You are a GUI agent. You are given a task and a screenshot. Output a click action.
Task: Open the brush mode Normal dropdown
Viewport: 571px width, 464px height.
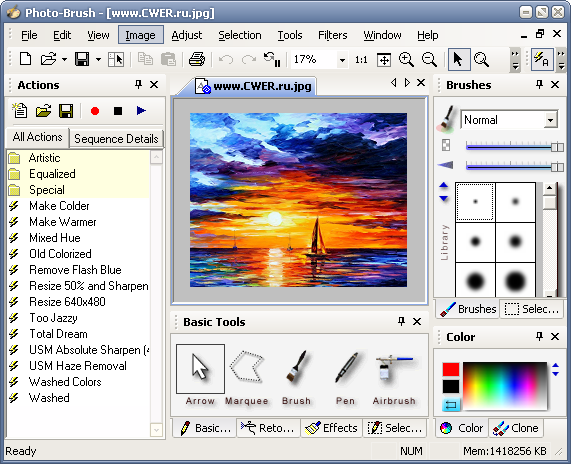[x=551, y=120]
